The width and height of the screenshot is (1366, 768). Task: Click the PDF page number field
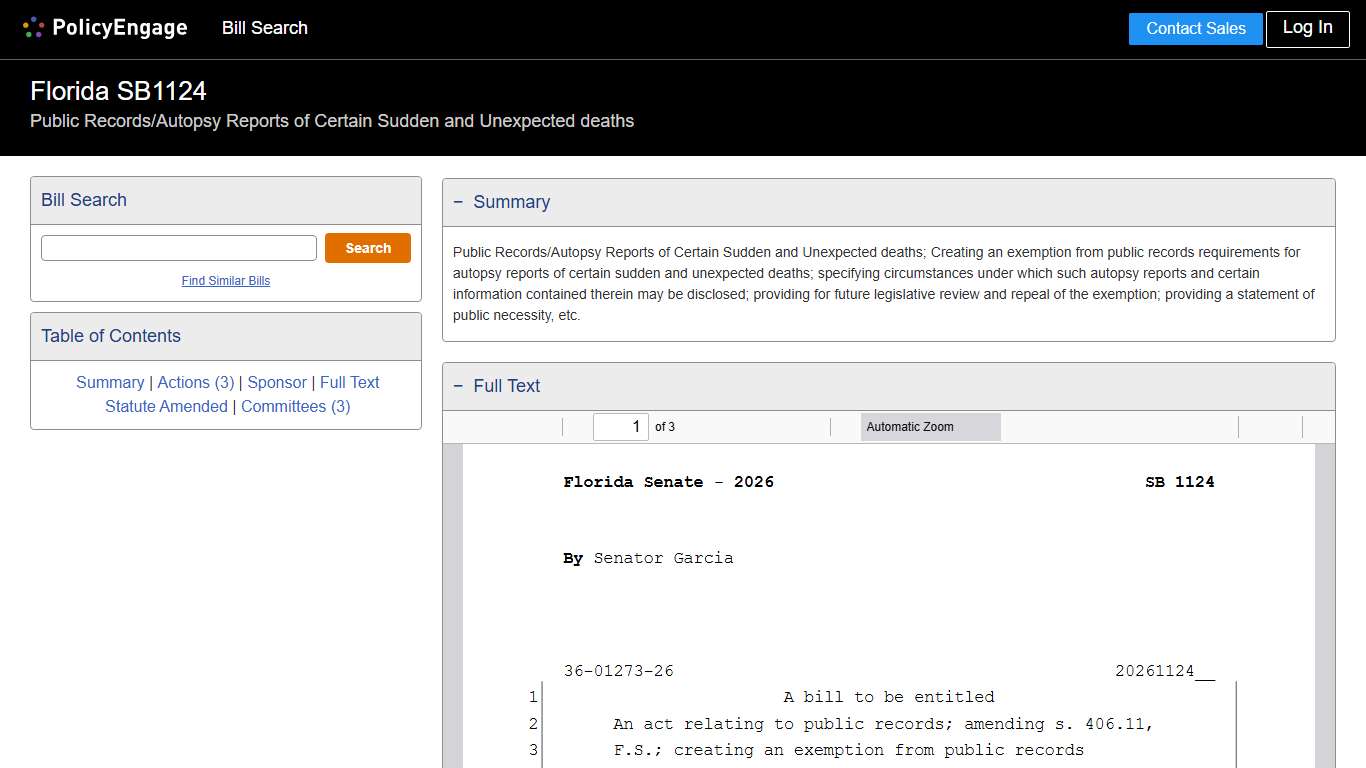pyautogui.click(x=620, y=427)
